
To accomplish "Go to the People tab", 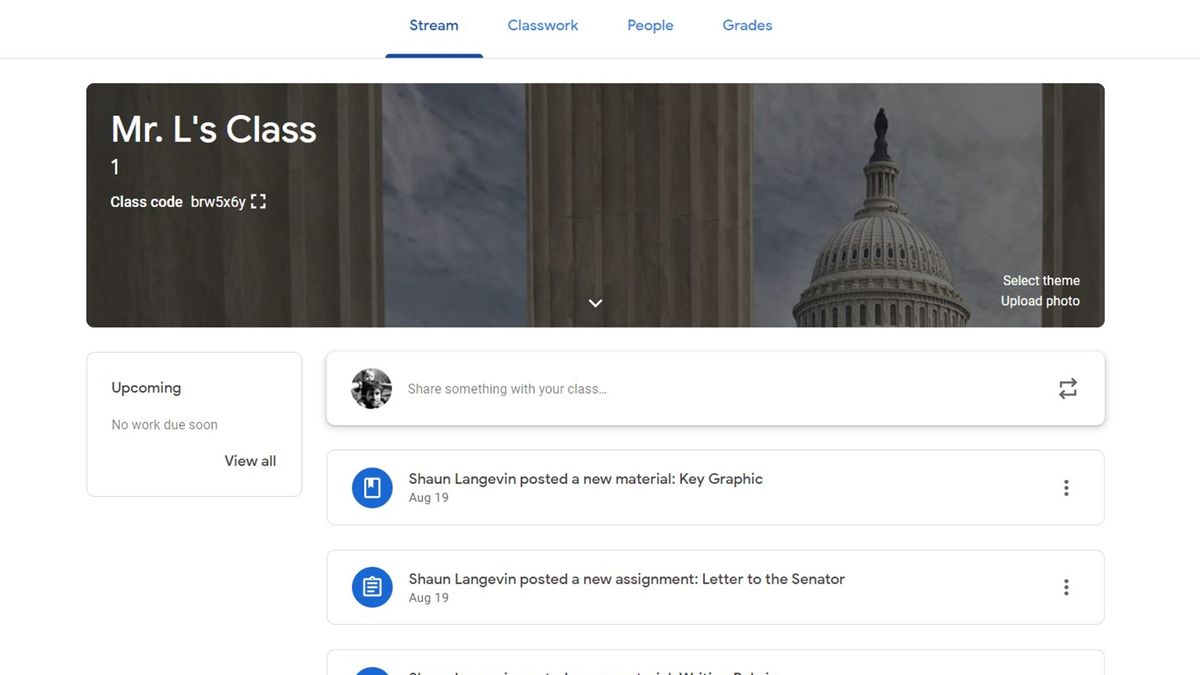I will click(650, 25).
